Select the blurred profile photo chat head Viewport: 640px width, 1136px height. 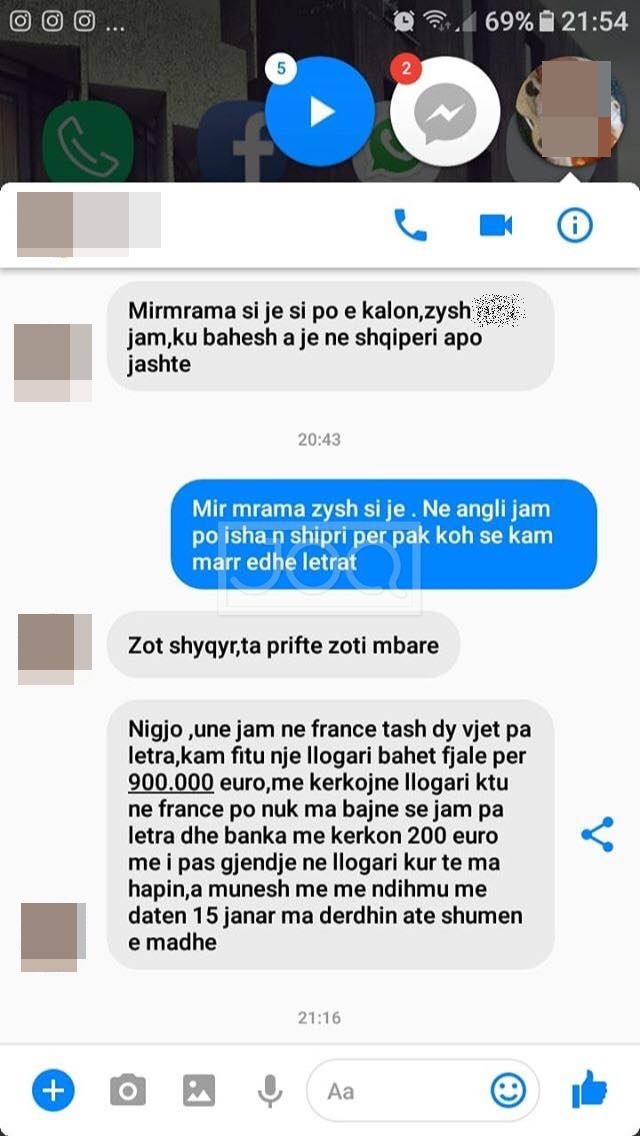tap(570, 112)
